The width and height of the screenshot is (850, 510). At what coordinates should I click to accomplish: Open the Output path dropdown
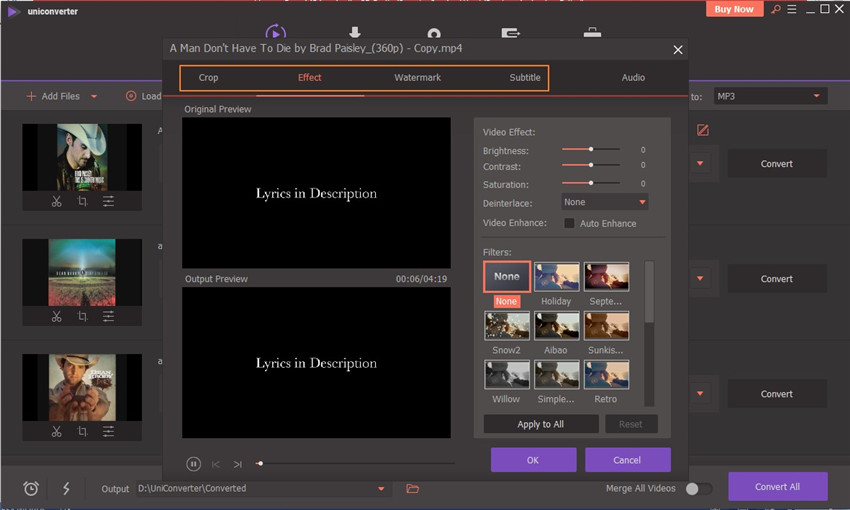tap(381, 489)
